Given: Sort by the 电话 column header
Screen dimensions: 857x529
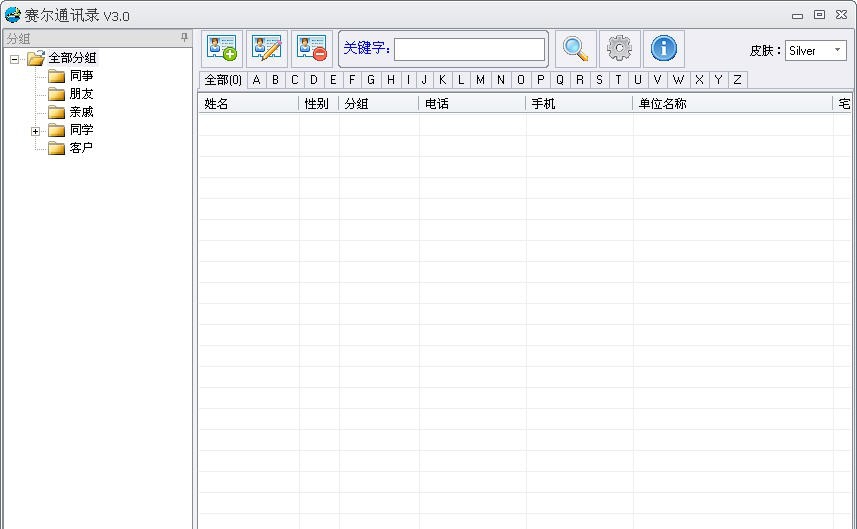Looking at the screenshot, I should pyautogui.click(x=472, y=103).
